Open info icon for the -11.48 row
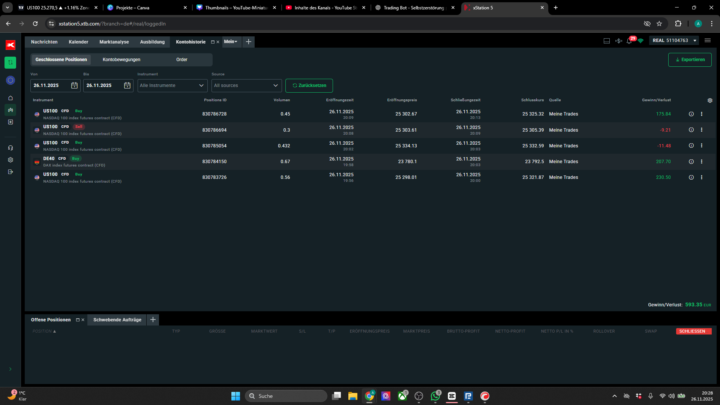Viewport: 720px width, 405px height. [x=691, y=146]
